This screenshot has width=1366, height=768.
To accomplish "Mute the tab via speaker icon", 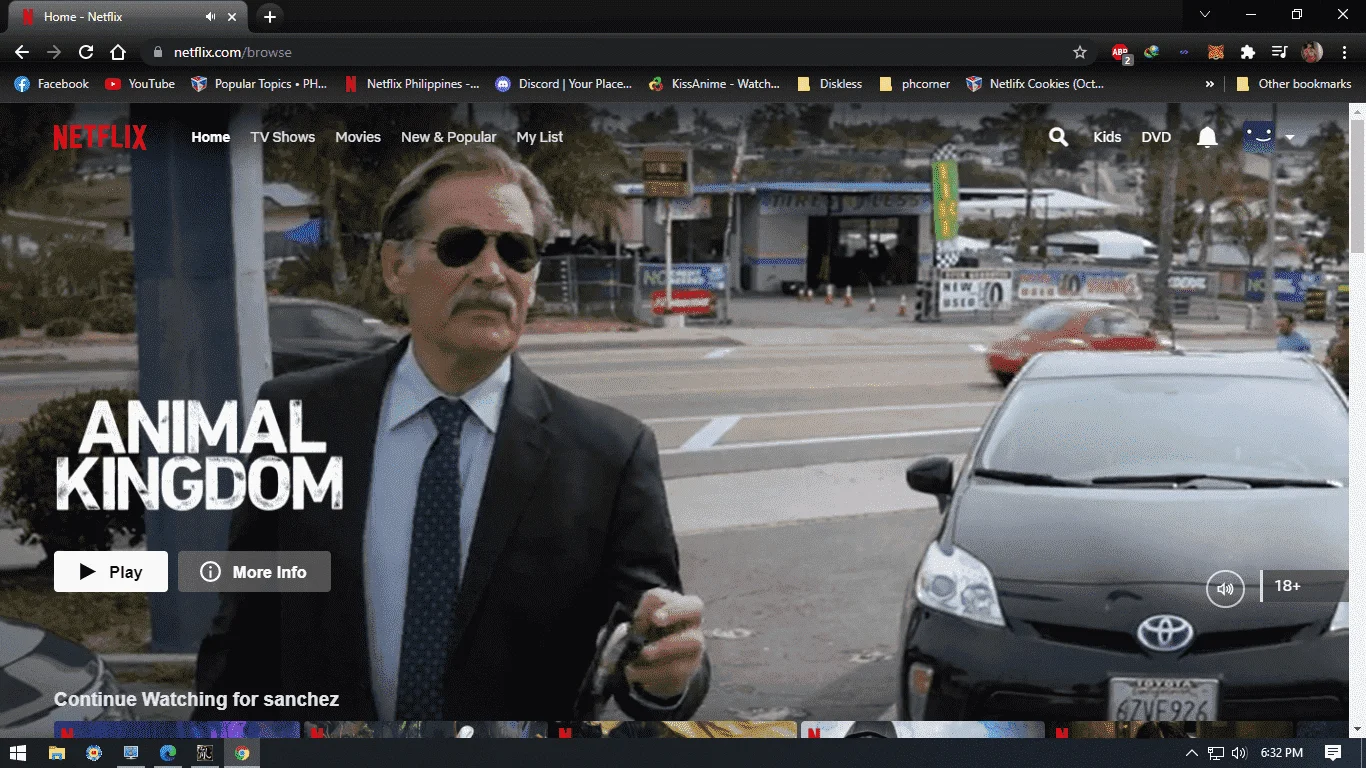I will click(x=211, y=17).
